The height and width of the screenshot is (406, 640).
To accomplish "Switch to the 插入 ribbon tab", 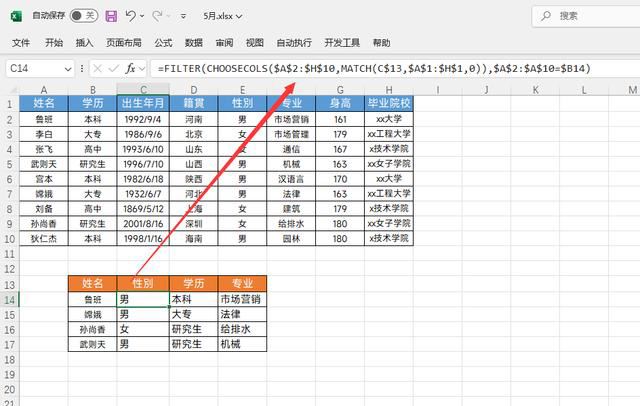I will pyautogui.click(x=84, y=43).
